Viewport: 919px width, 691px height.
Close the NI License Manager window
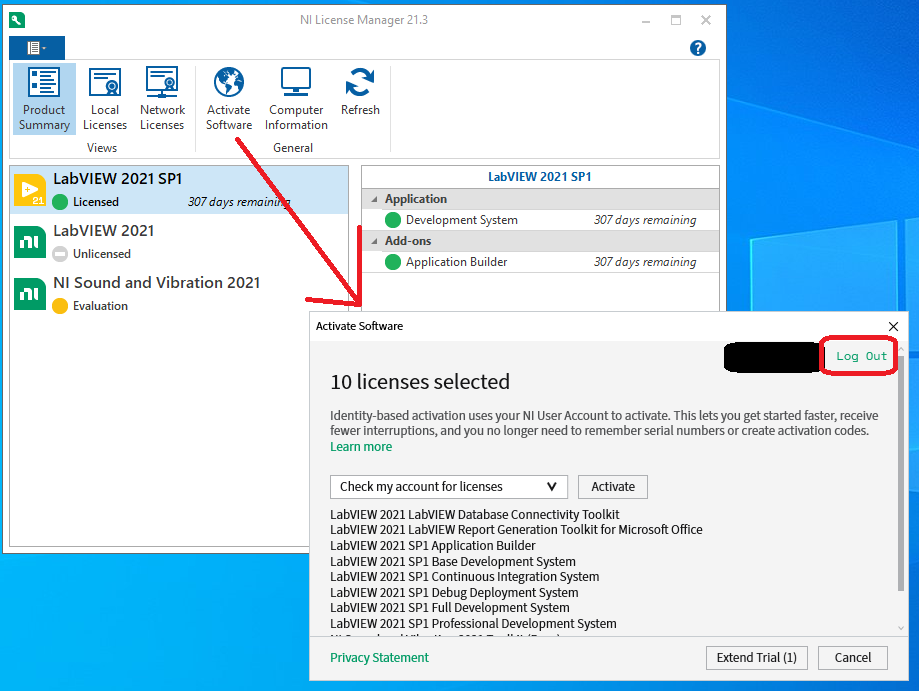click(x=706, y=21)
